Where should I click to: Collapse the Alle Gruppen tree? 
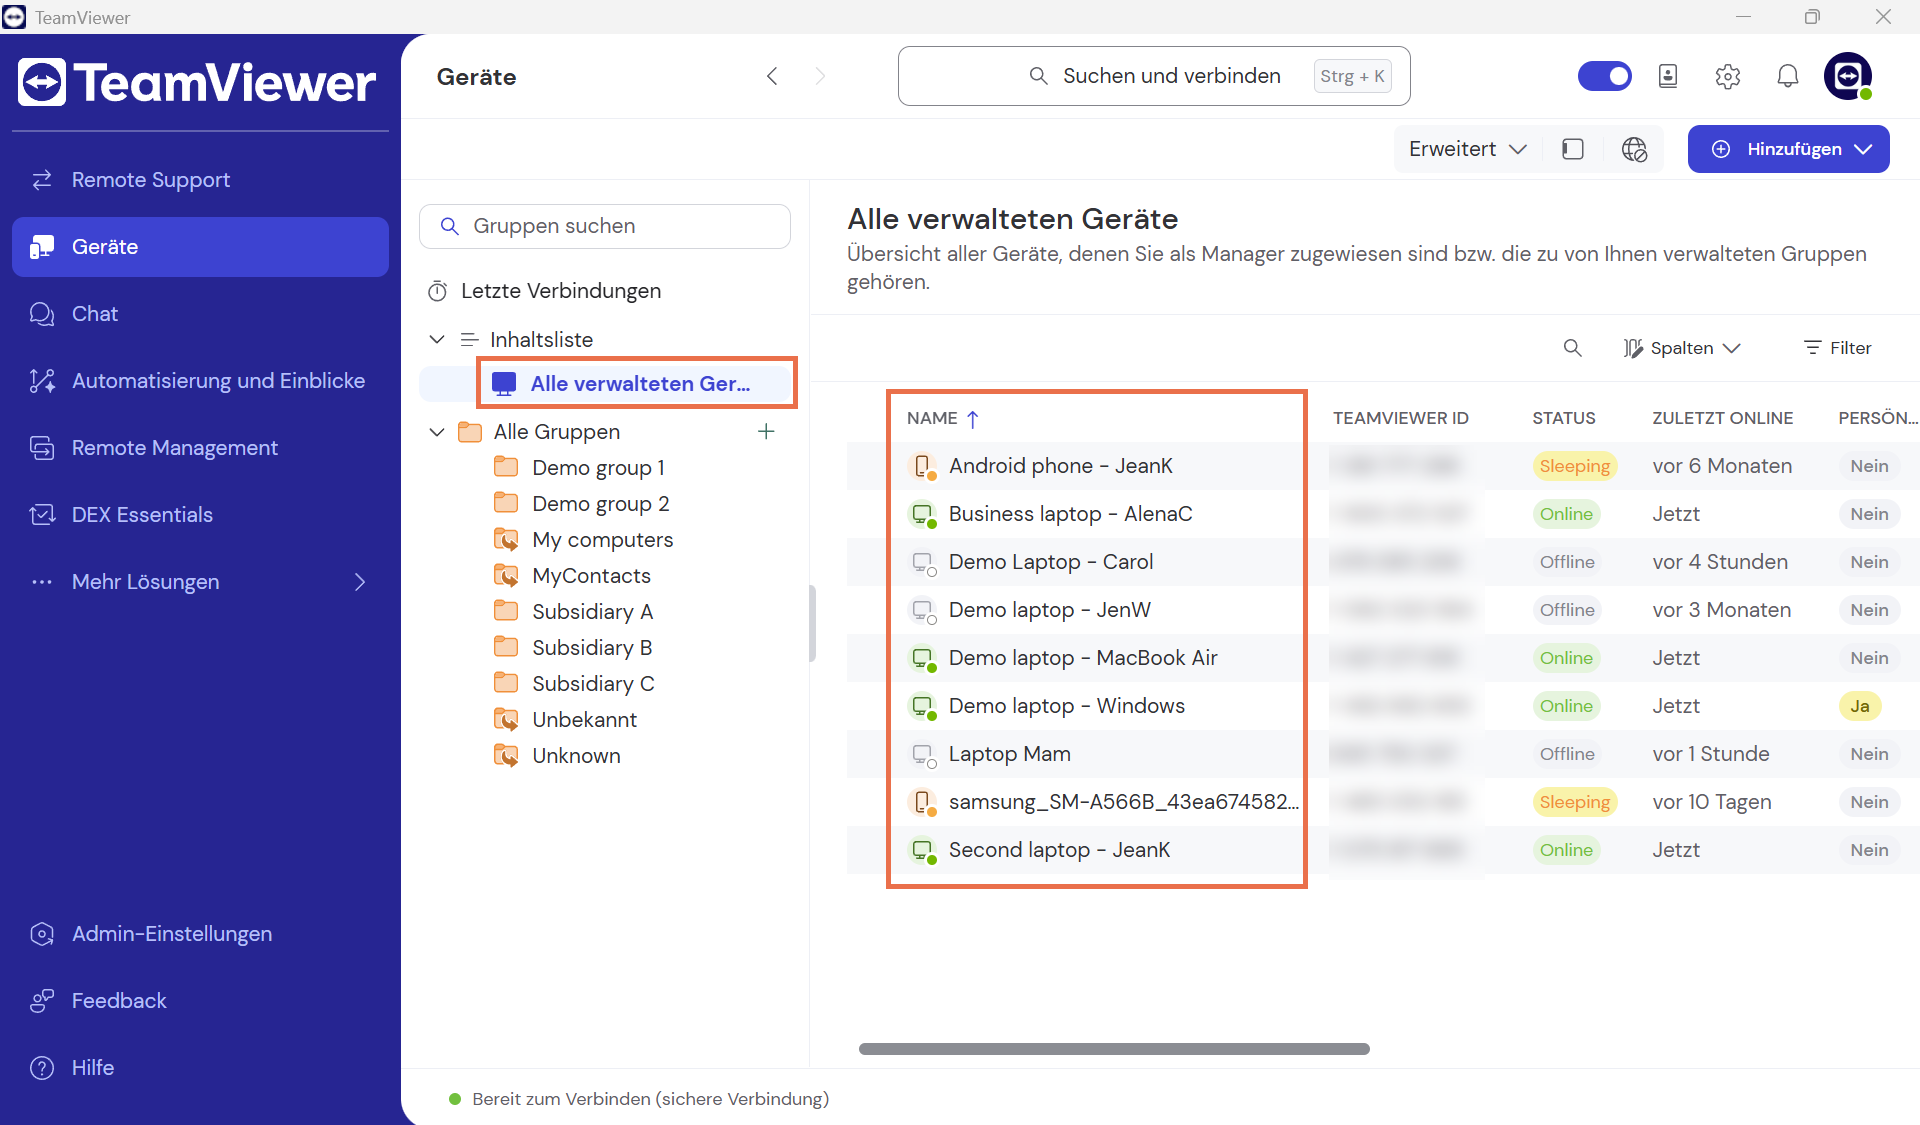click(x=437, y=432)
